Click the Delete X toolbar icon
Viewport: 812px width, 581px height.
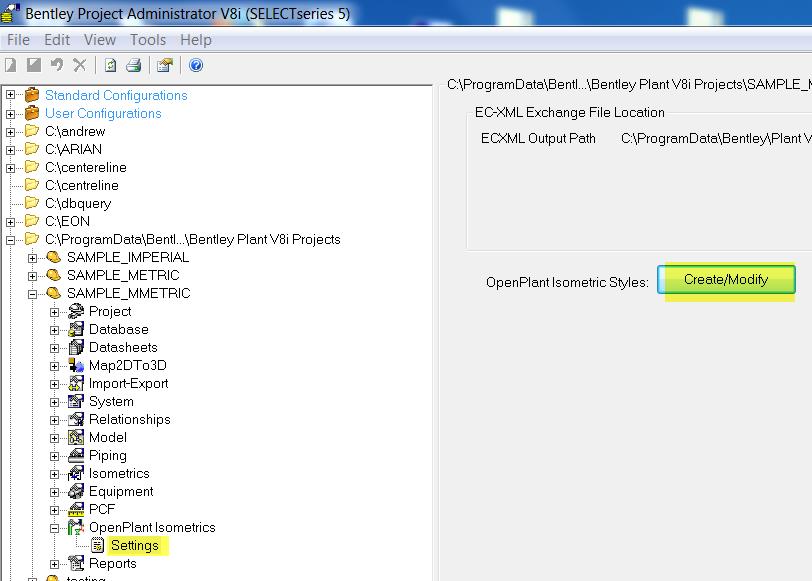pyautogui.click(x=79, y=65)
